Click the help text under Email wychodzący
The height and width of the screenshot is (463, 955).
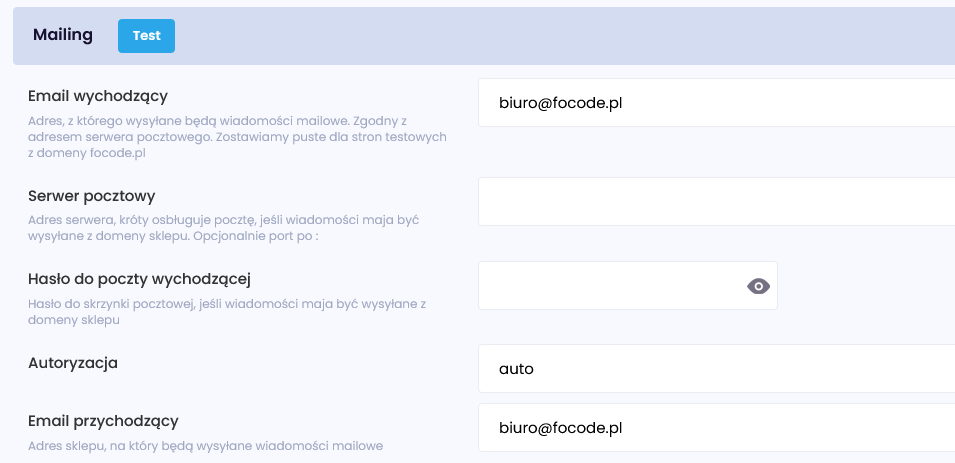[x=237, y=136]
